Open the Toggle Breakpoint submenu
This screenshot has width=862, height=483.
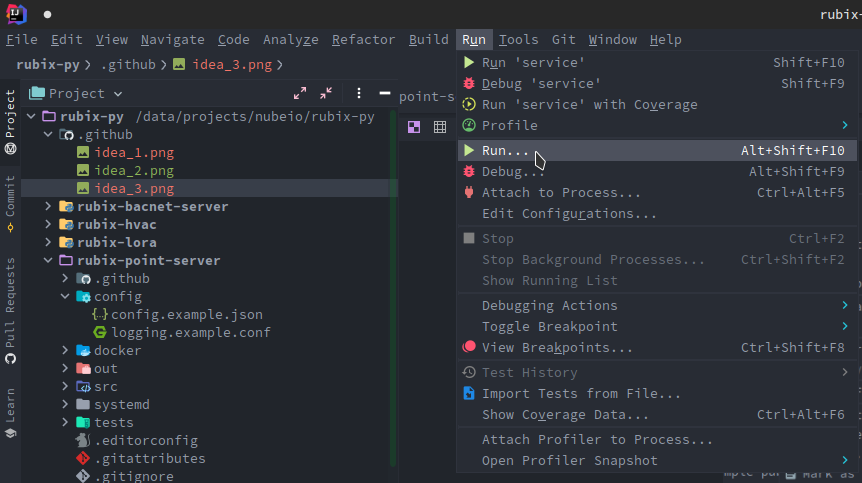tap(657, 326)
